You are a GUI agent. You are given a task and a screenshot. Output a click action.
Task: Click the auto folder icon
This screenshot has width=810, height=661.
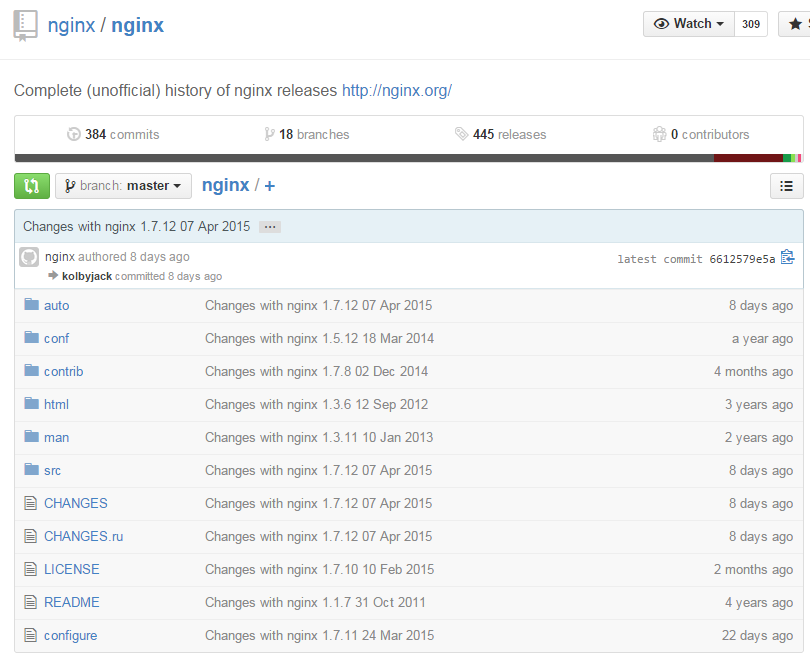tap(32, 304)
